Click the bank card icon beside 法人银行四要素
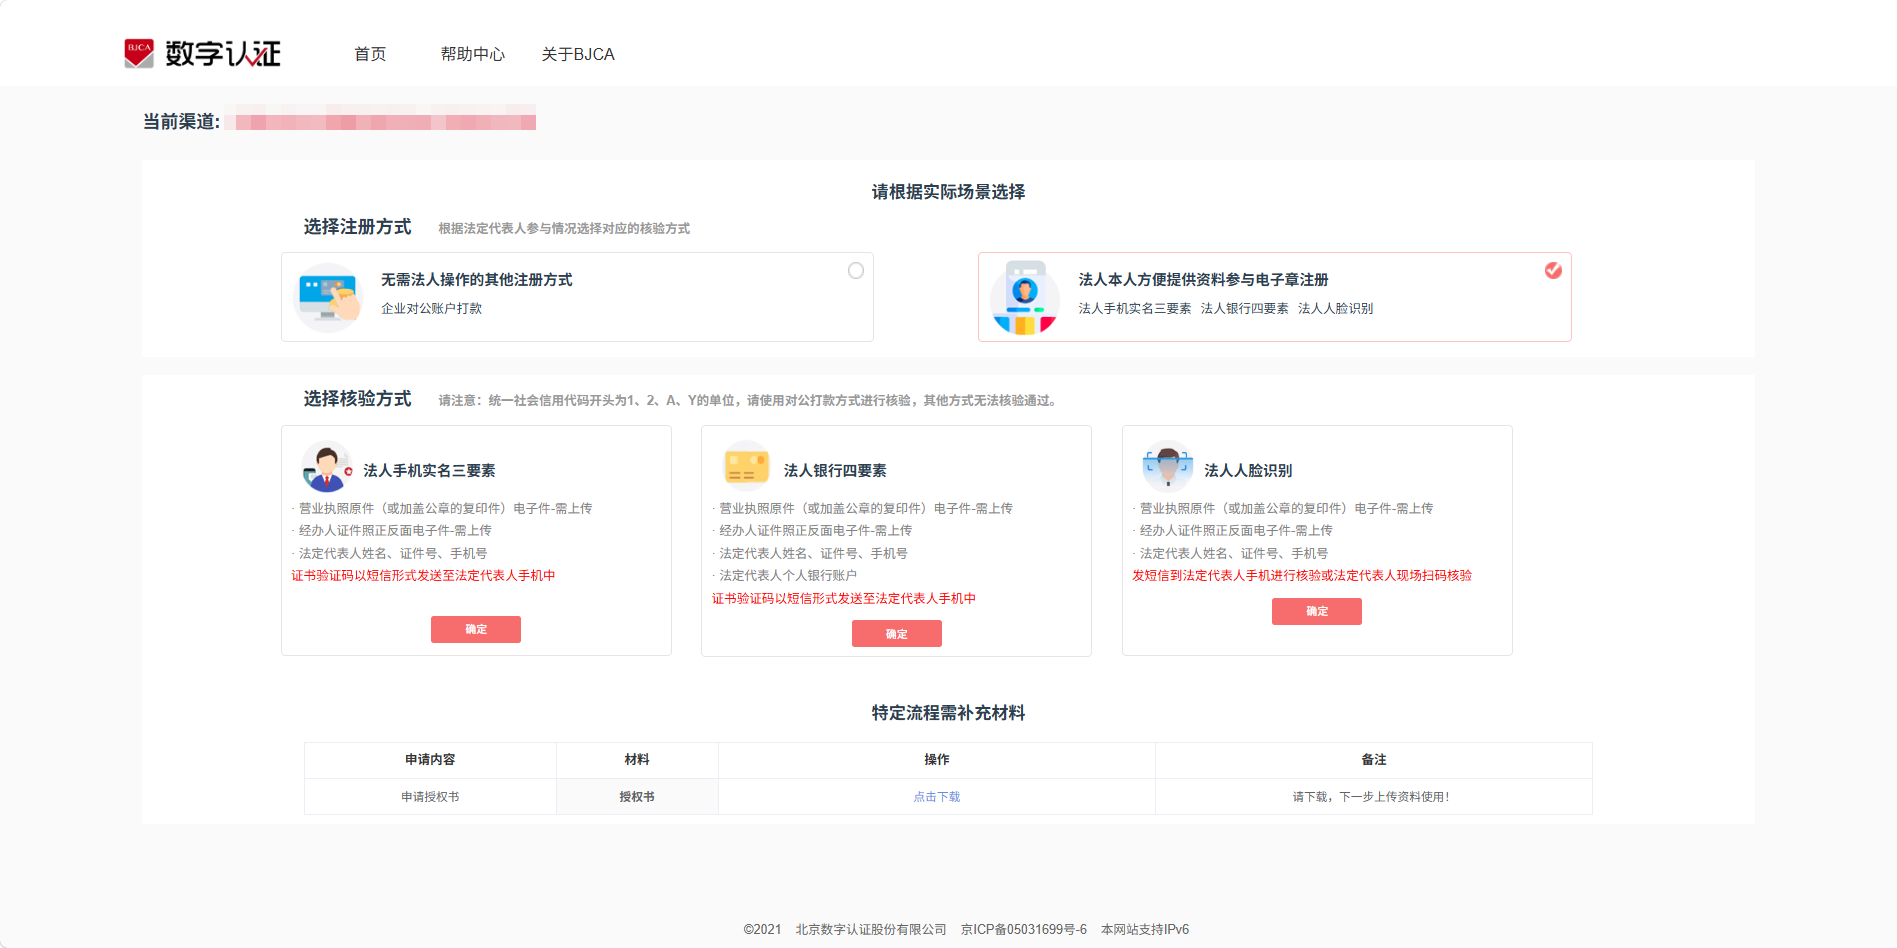The height and width of the screenshot is (948, 1897). [x=747, y=466]
